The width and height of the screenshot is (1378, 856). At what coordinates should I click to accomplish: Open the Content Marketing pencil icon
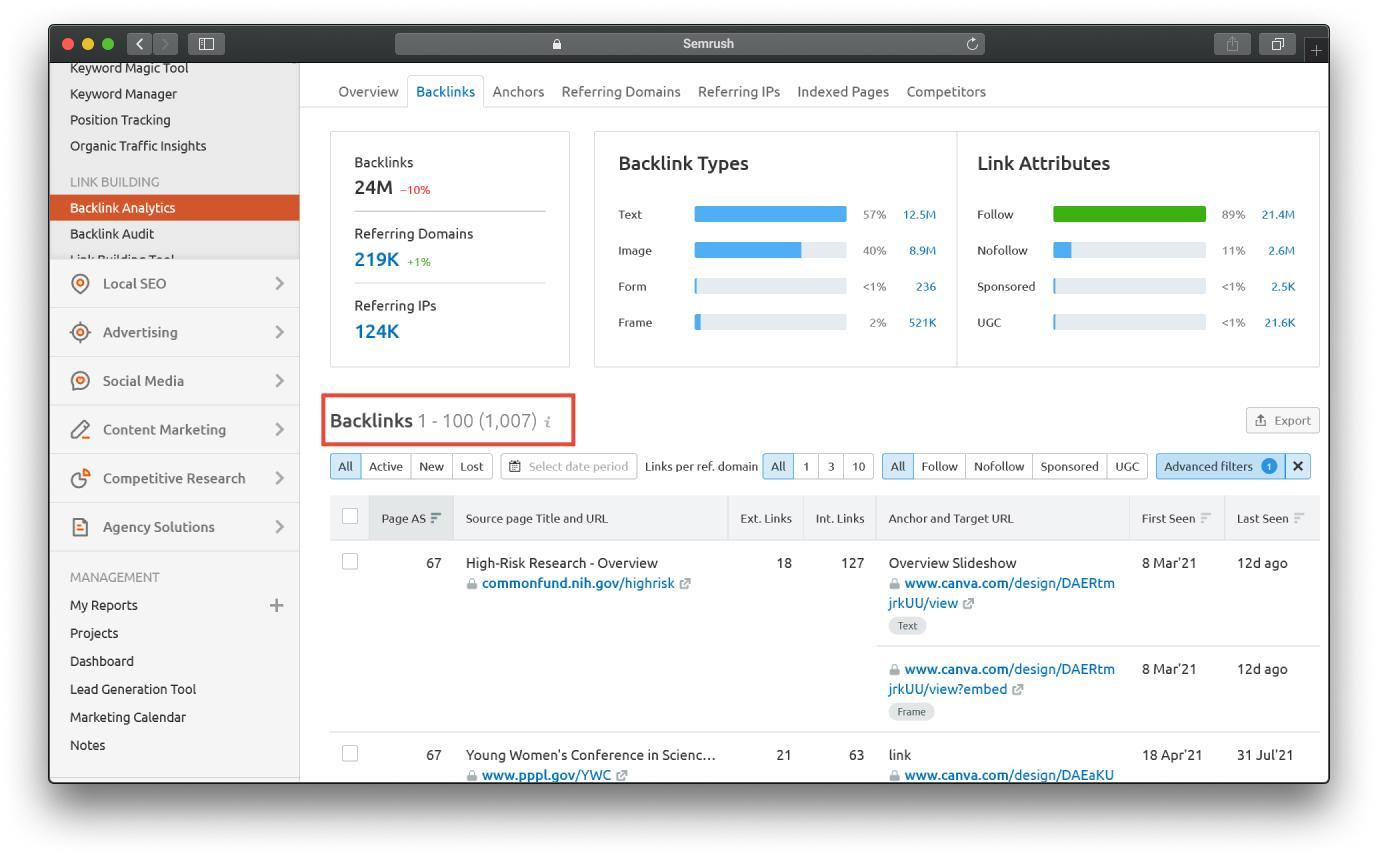pyautogui.click(x=80, y=430)
